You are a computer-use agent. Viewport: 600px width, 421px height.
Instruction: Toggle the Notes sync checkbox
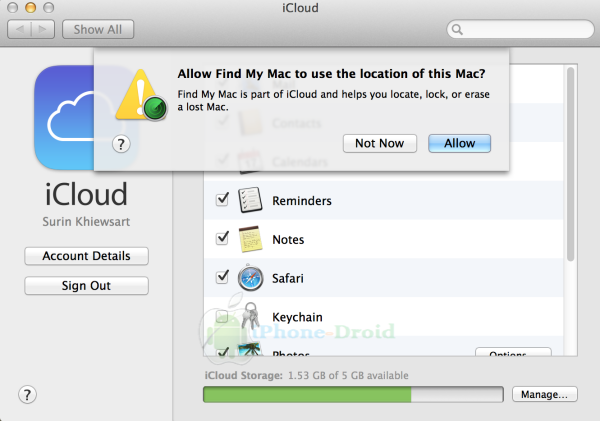tap(222, 239)
